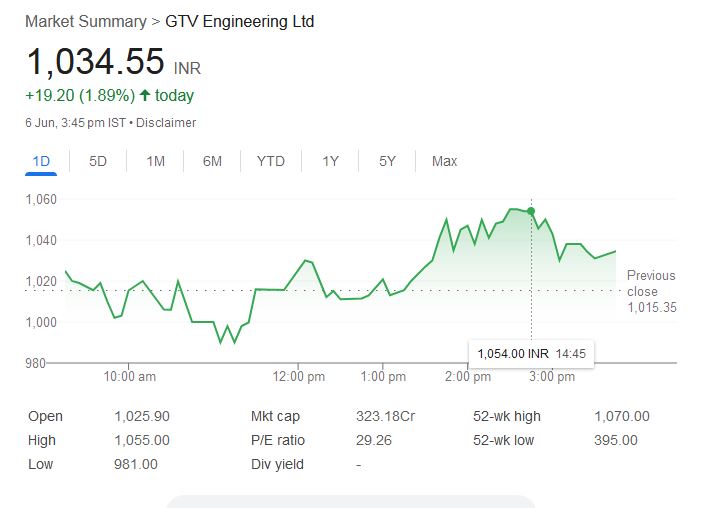
Task: Click the 52-wk high label
Action: pos(507,416)
